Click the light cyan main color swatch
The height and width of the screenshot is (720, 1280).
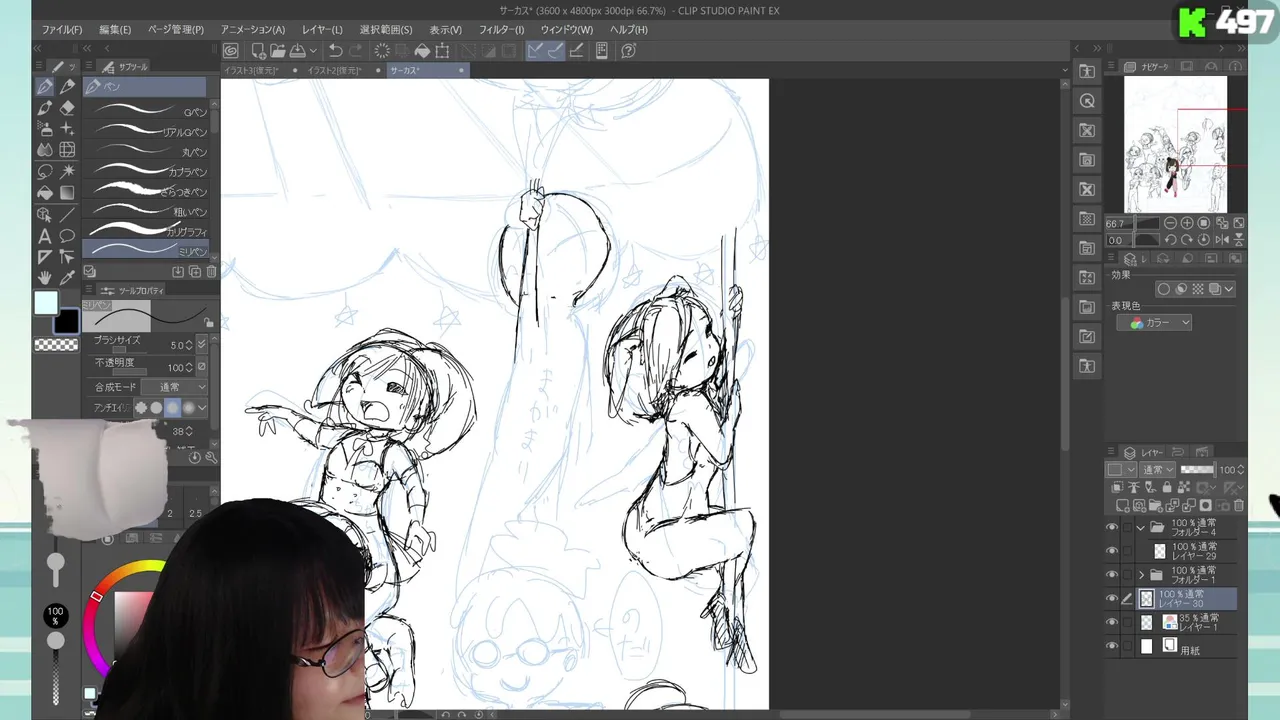point(46,304)
